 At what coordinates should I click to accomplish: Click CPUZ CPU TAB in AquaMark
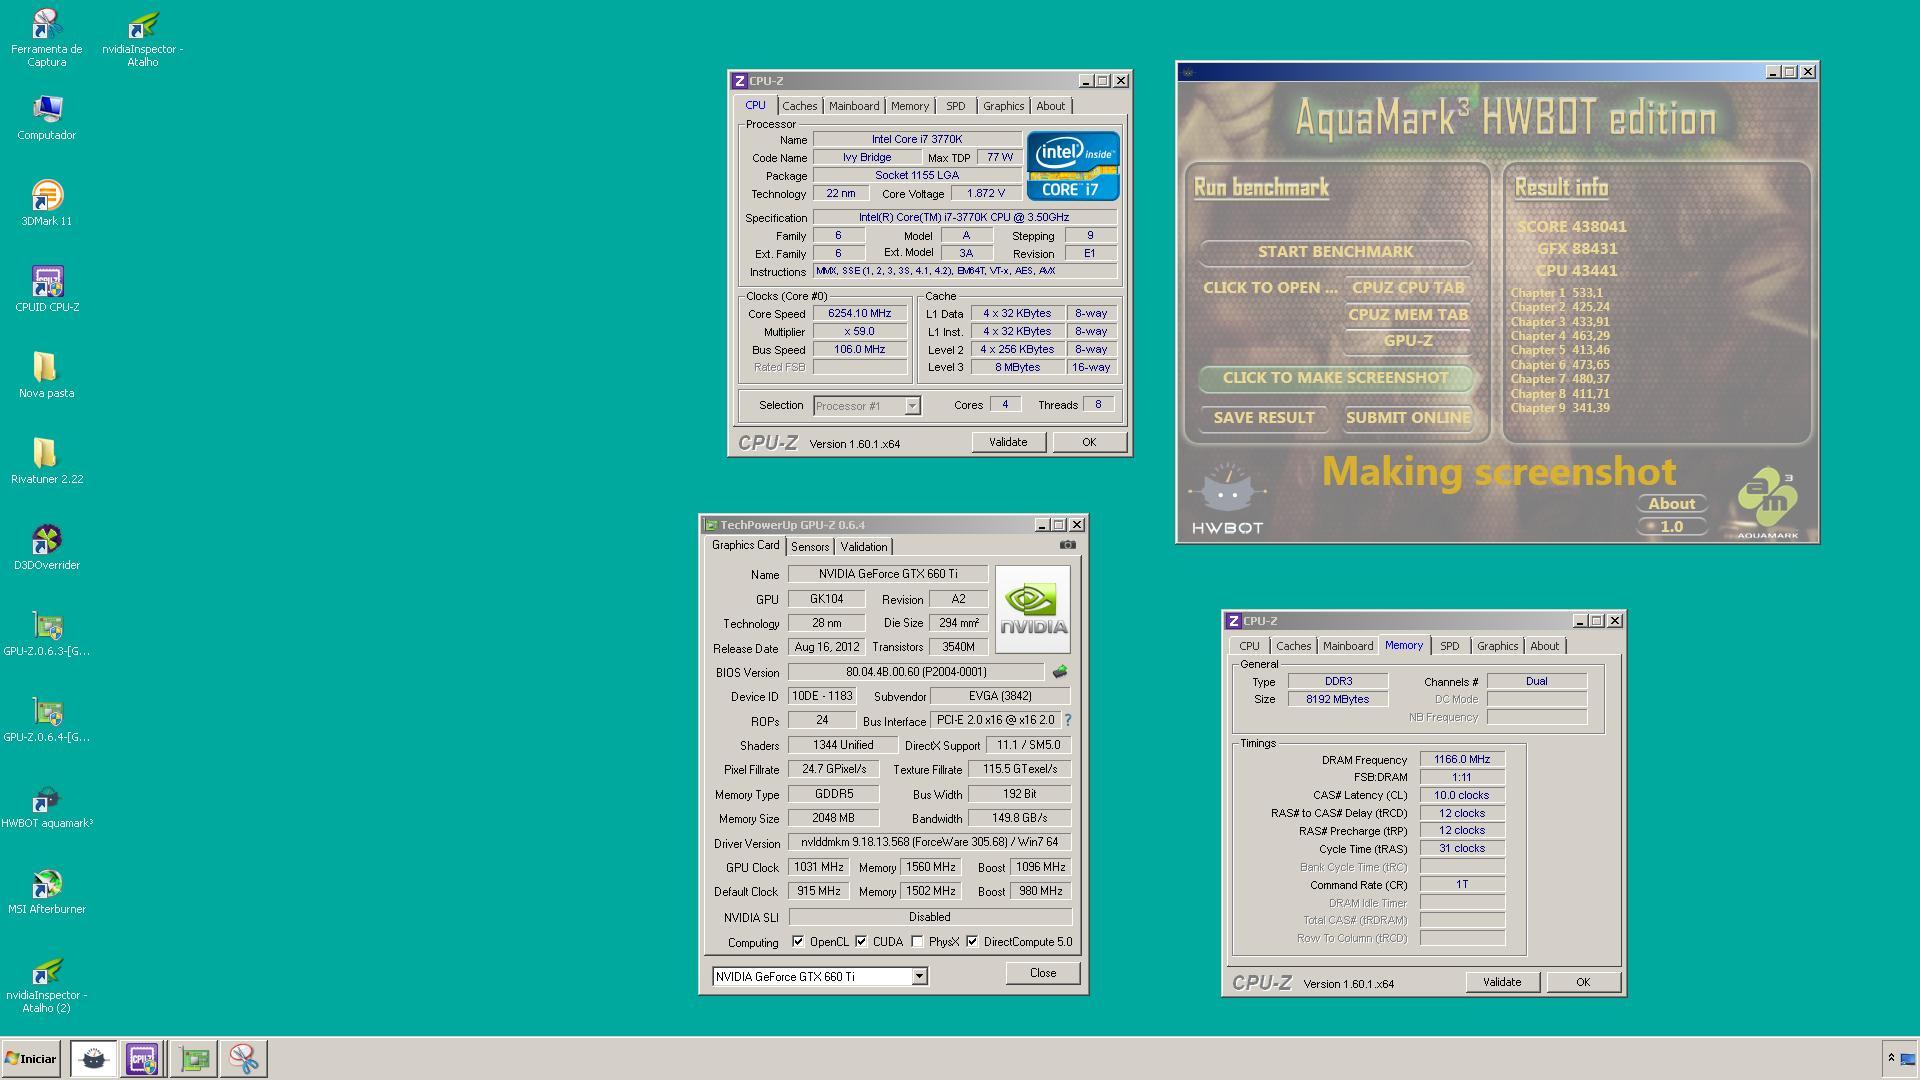pyautogui.click(x=1408, y=288)
